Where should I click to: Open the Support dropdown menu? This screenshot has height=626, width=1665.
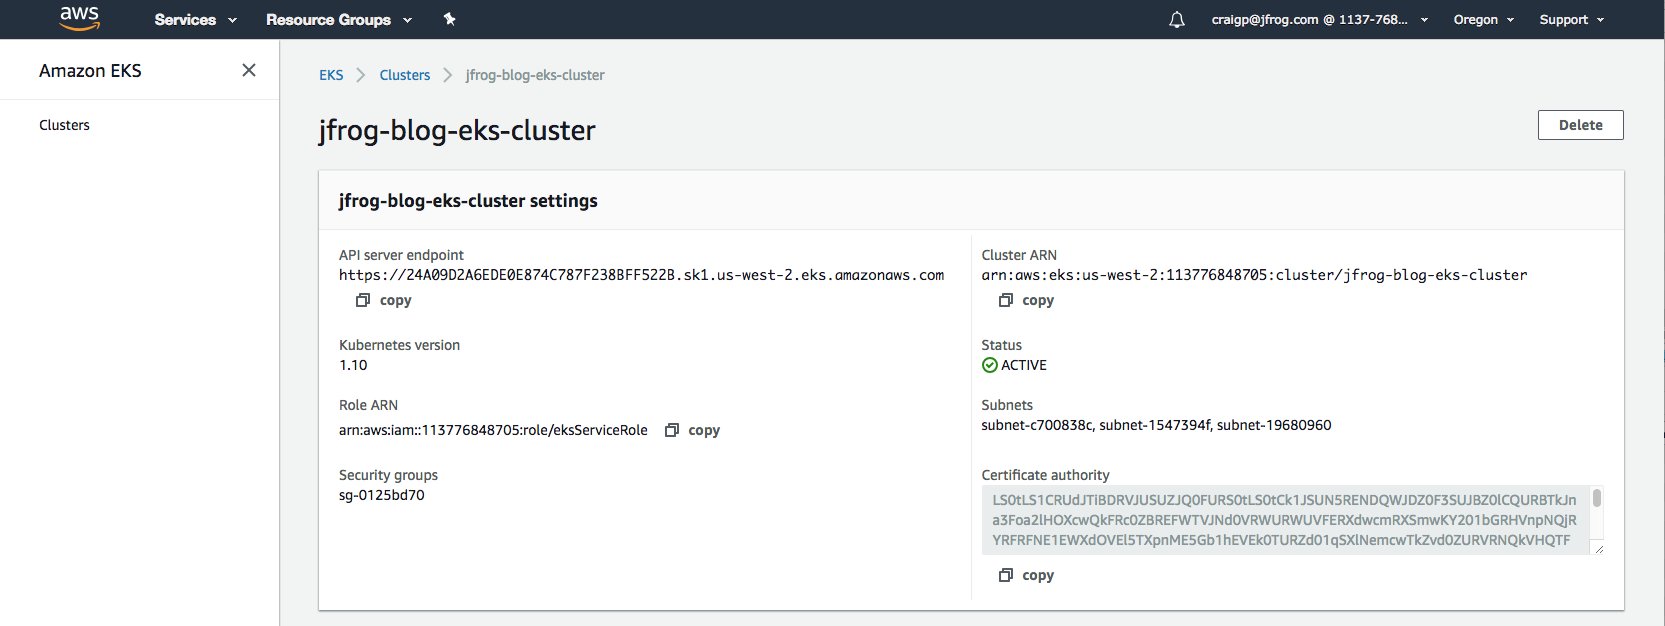(1572, 20)
